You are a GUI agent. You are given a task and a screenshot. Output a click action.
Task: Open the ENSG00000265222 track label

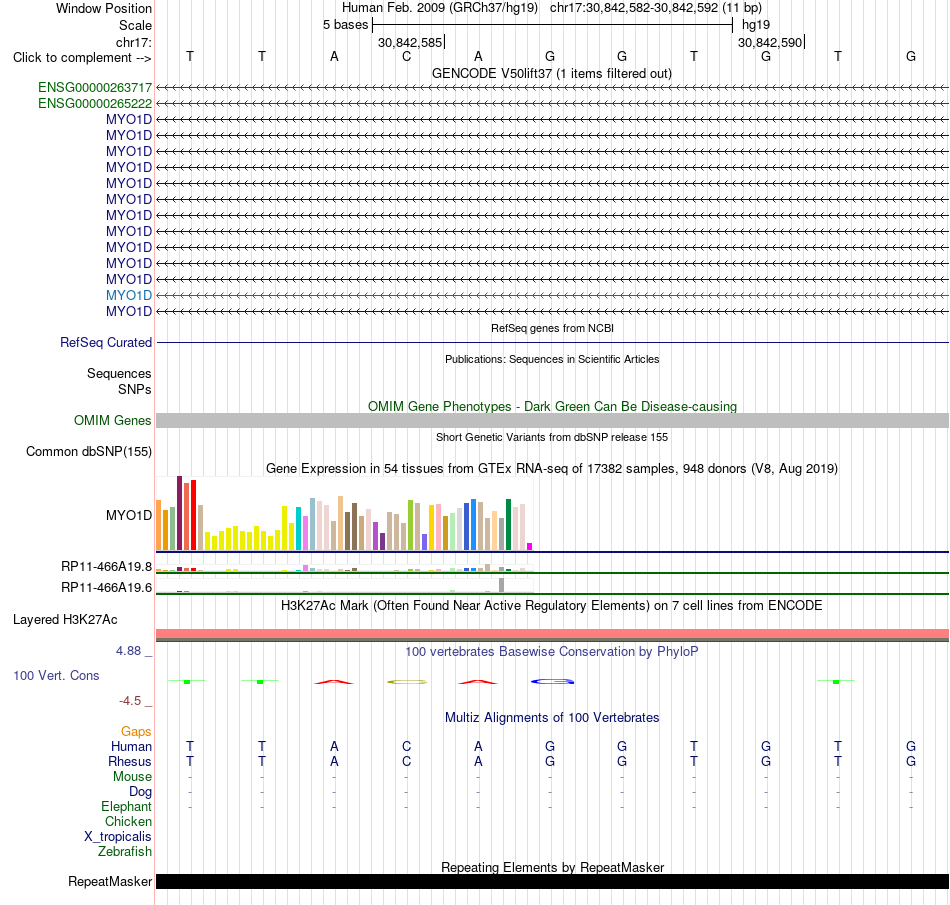pyautogui.click(x=95, y=104)
